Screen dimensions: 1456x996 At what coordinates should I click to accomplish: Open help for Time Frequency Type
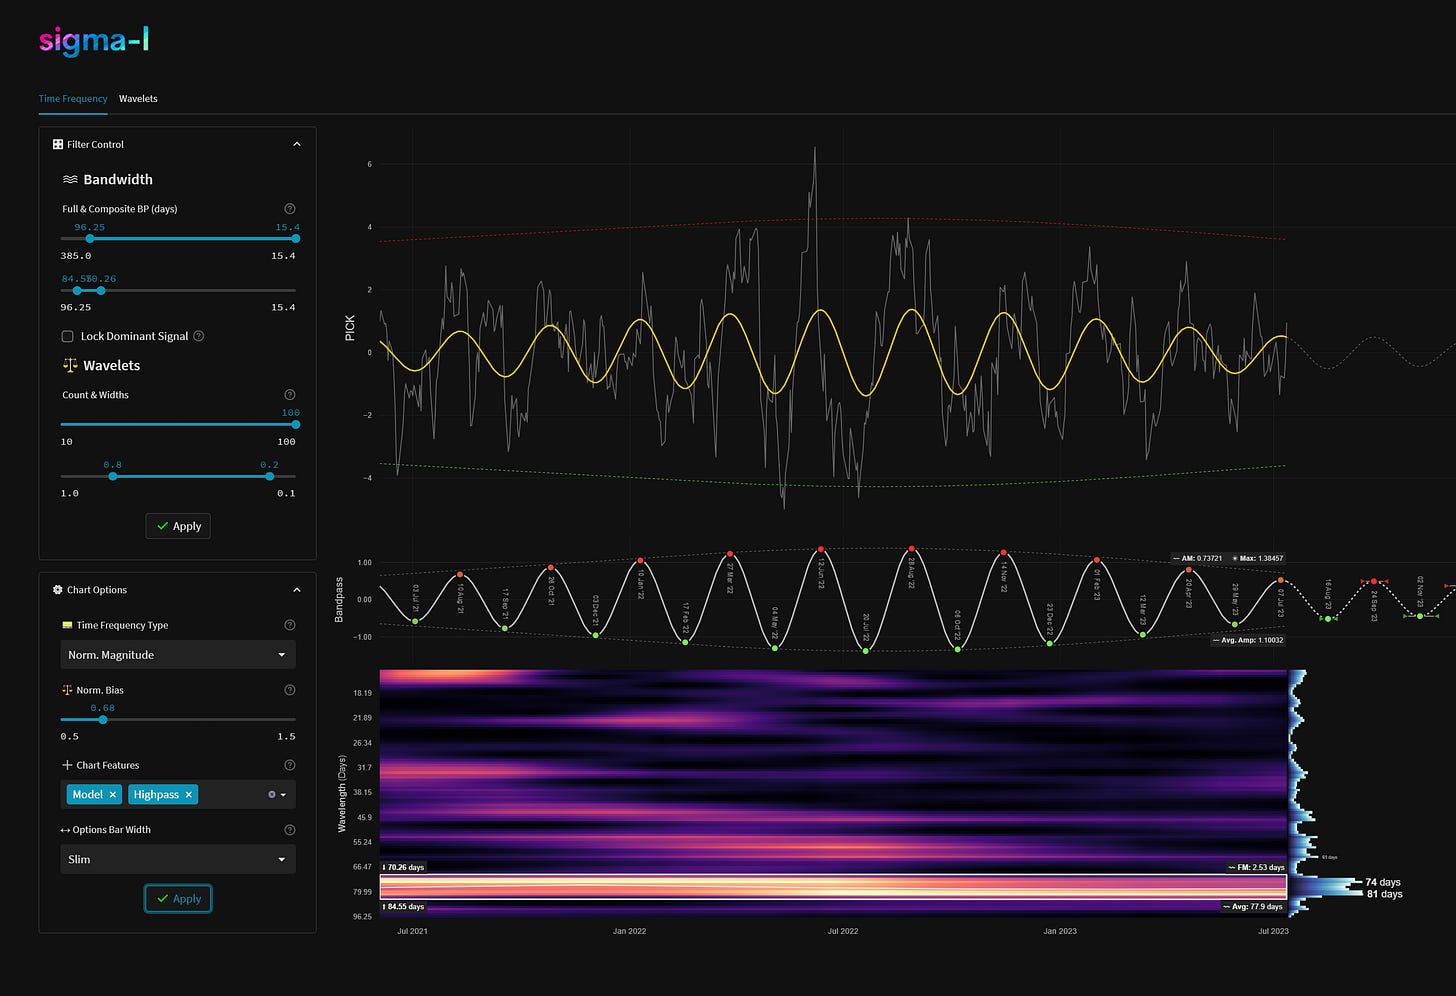290,625
